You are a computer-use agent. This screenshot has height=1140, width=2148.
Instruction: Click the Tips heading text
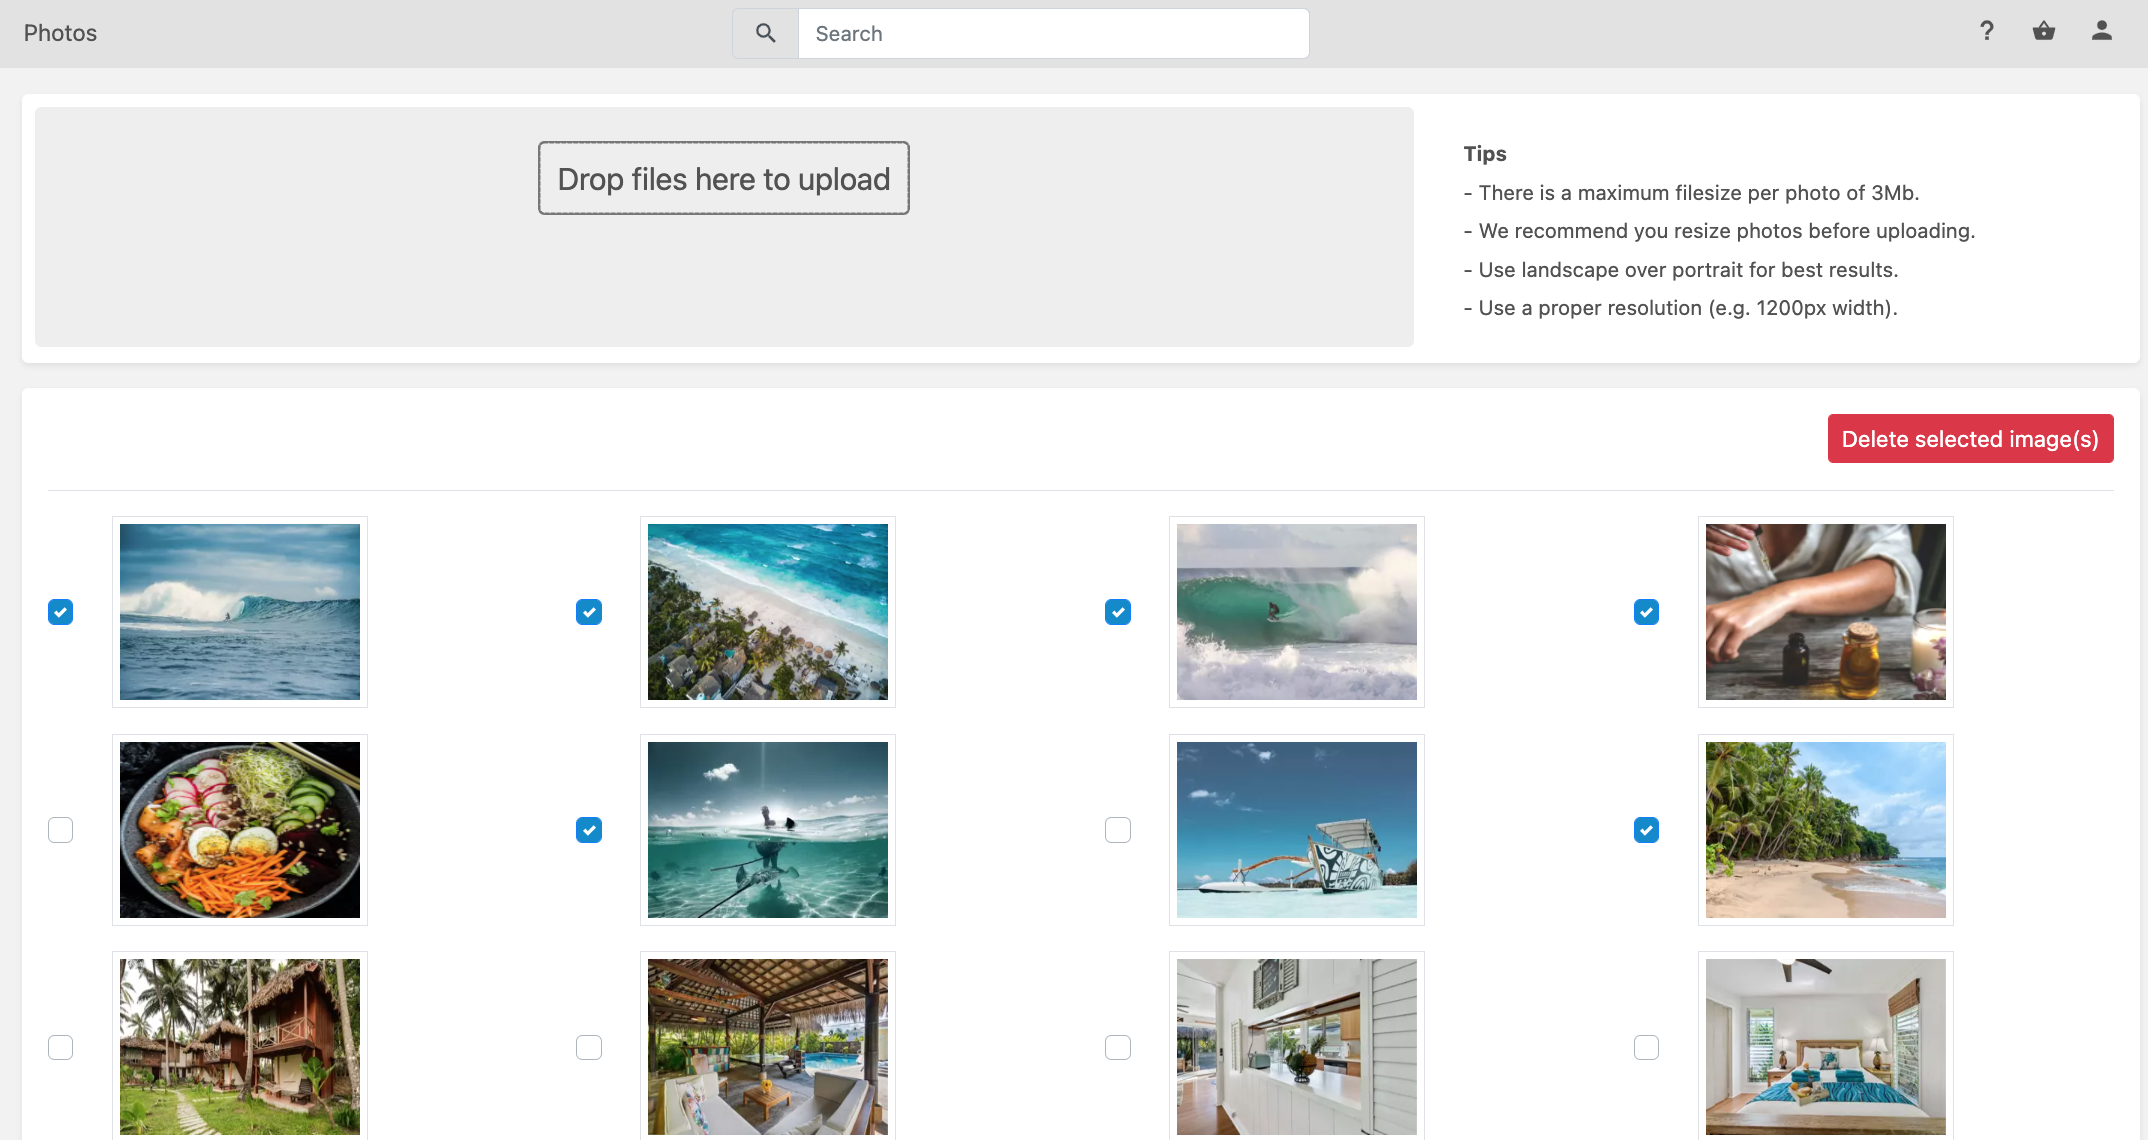(1485, 154)
